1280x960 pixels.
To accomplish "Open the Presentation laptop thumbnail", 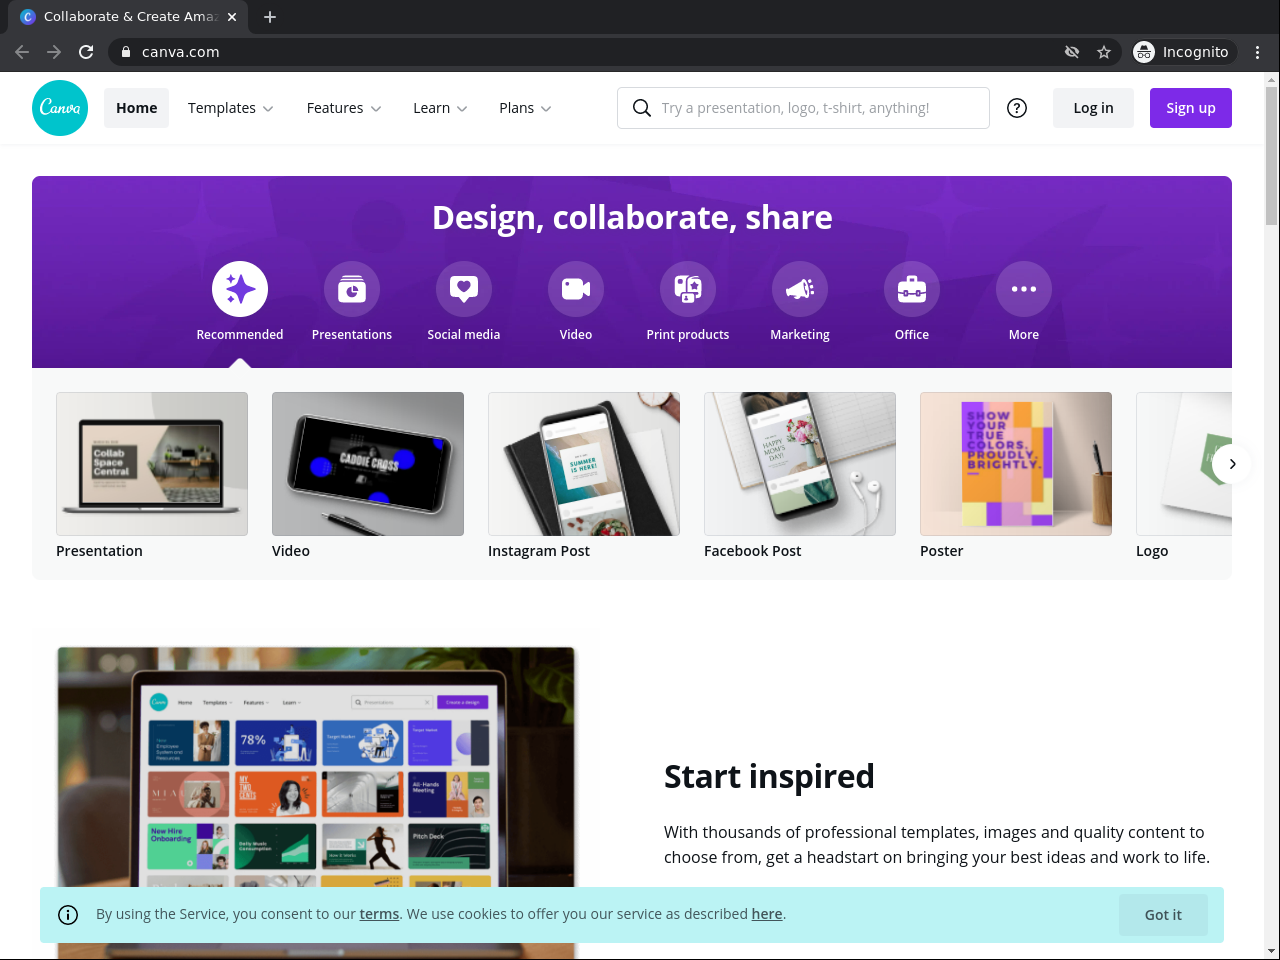I will (152, 464).
